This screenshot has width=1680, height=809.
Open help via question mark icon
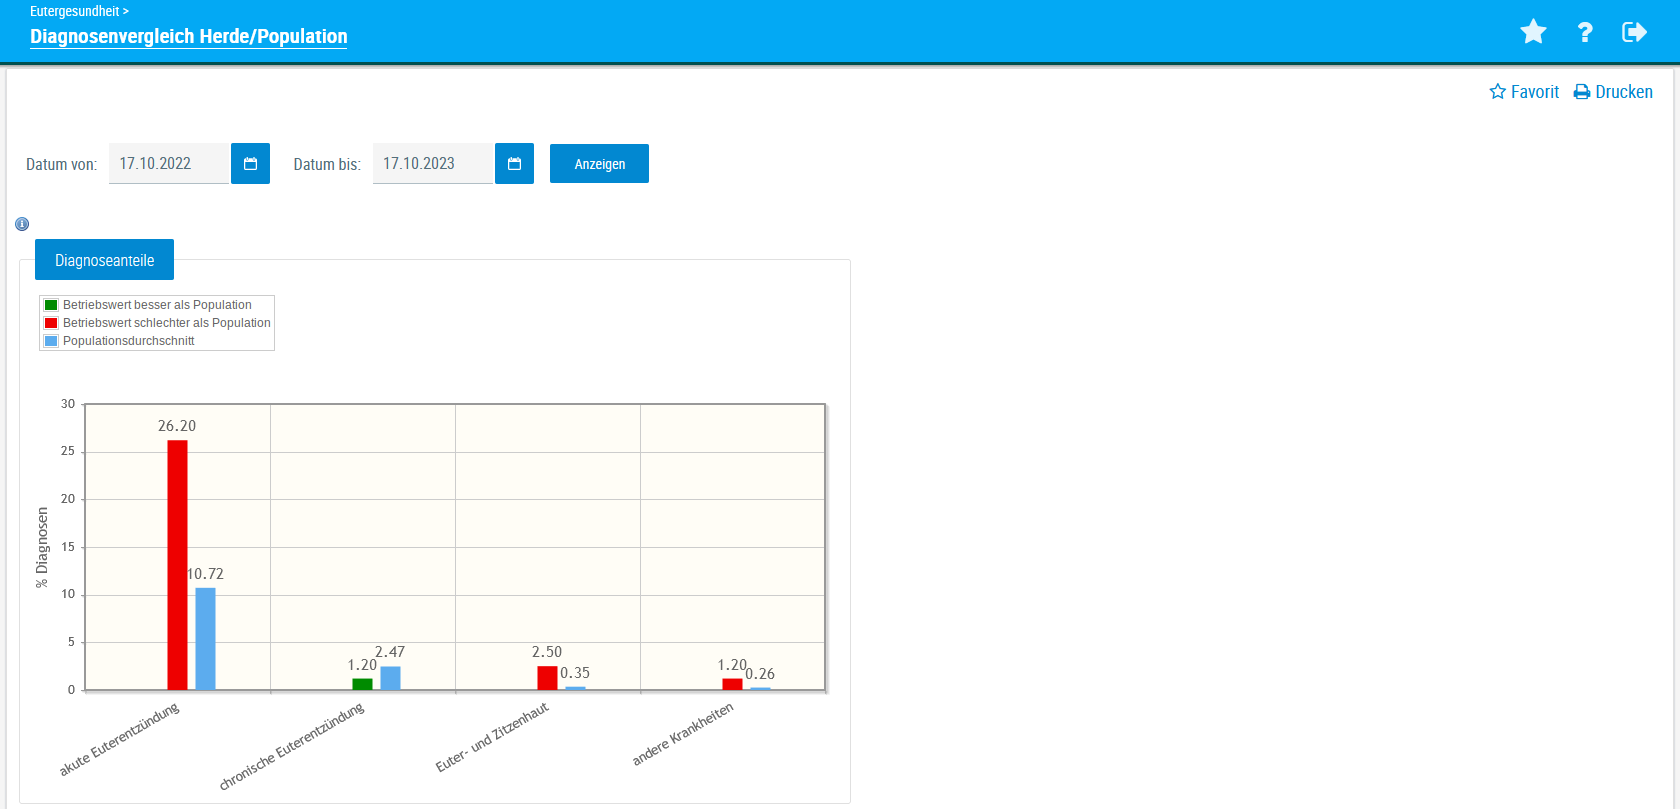tap(1585, 32)
